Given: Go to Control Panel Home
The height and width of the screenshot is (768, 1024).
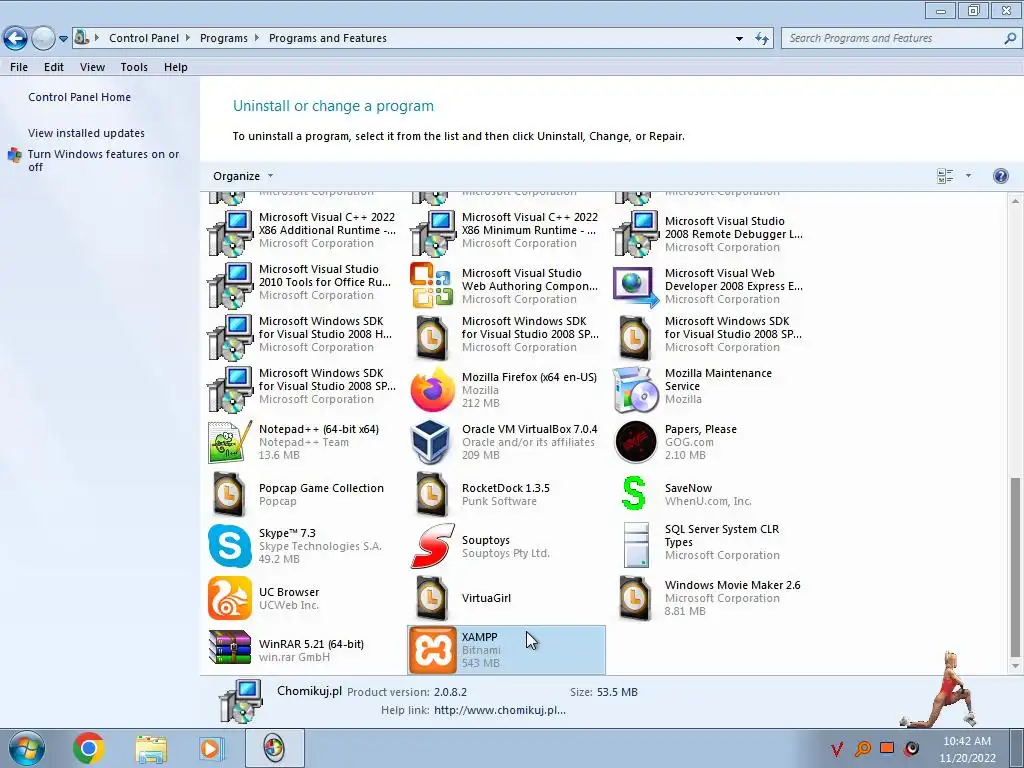Looking at the screenshot, I should (x=79, y=97).
